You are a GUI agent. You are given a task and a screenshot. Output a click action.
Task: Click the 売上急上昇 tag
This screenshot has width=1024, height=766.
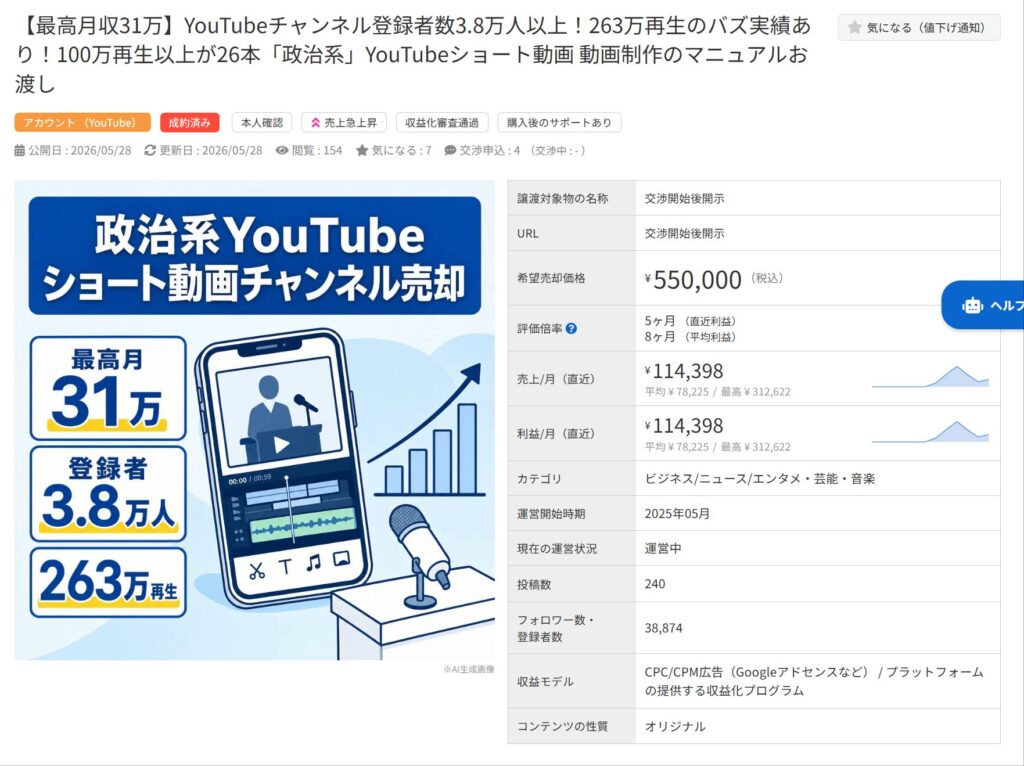tap(344, 123)
